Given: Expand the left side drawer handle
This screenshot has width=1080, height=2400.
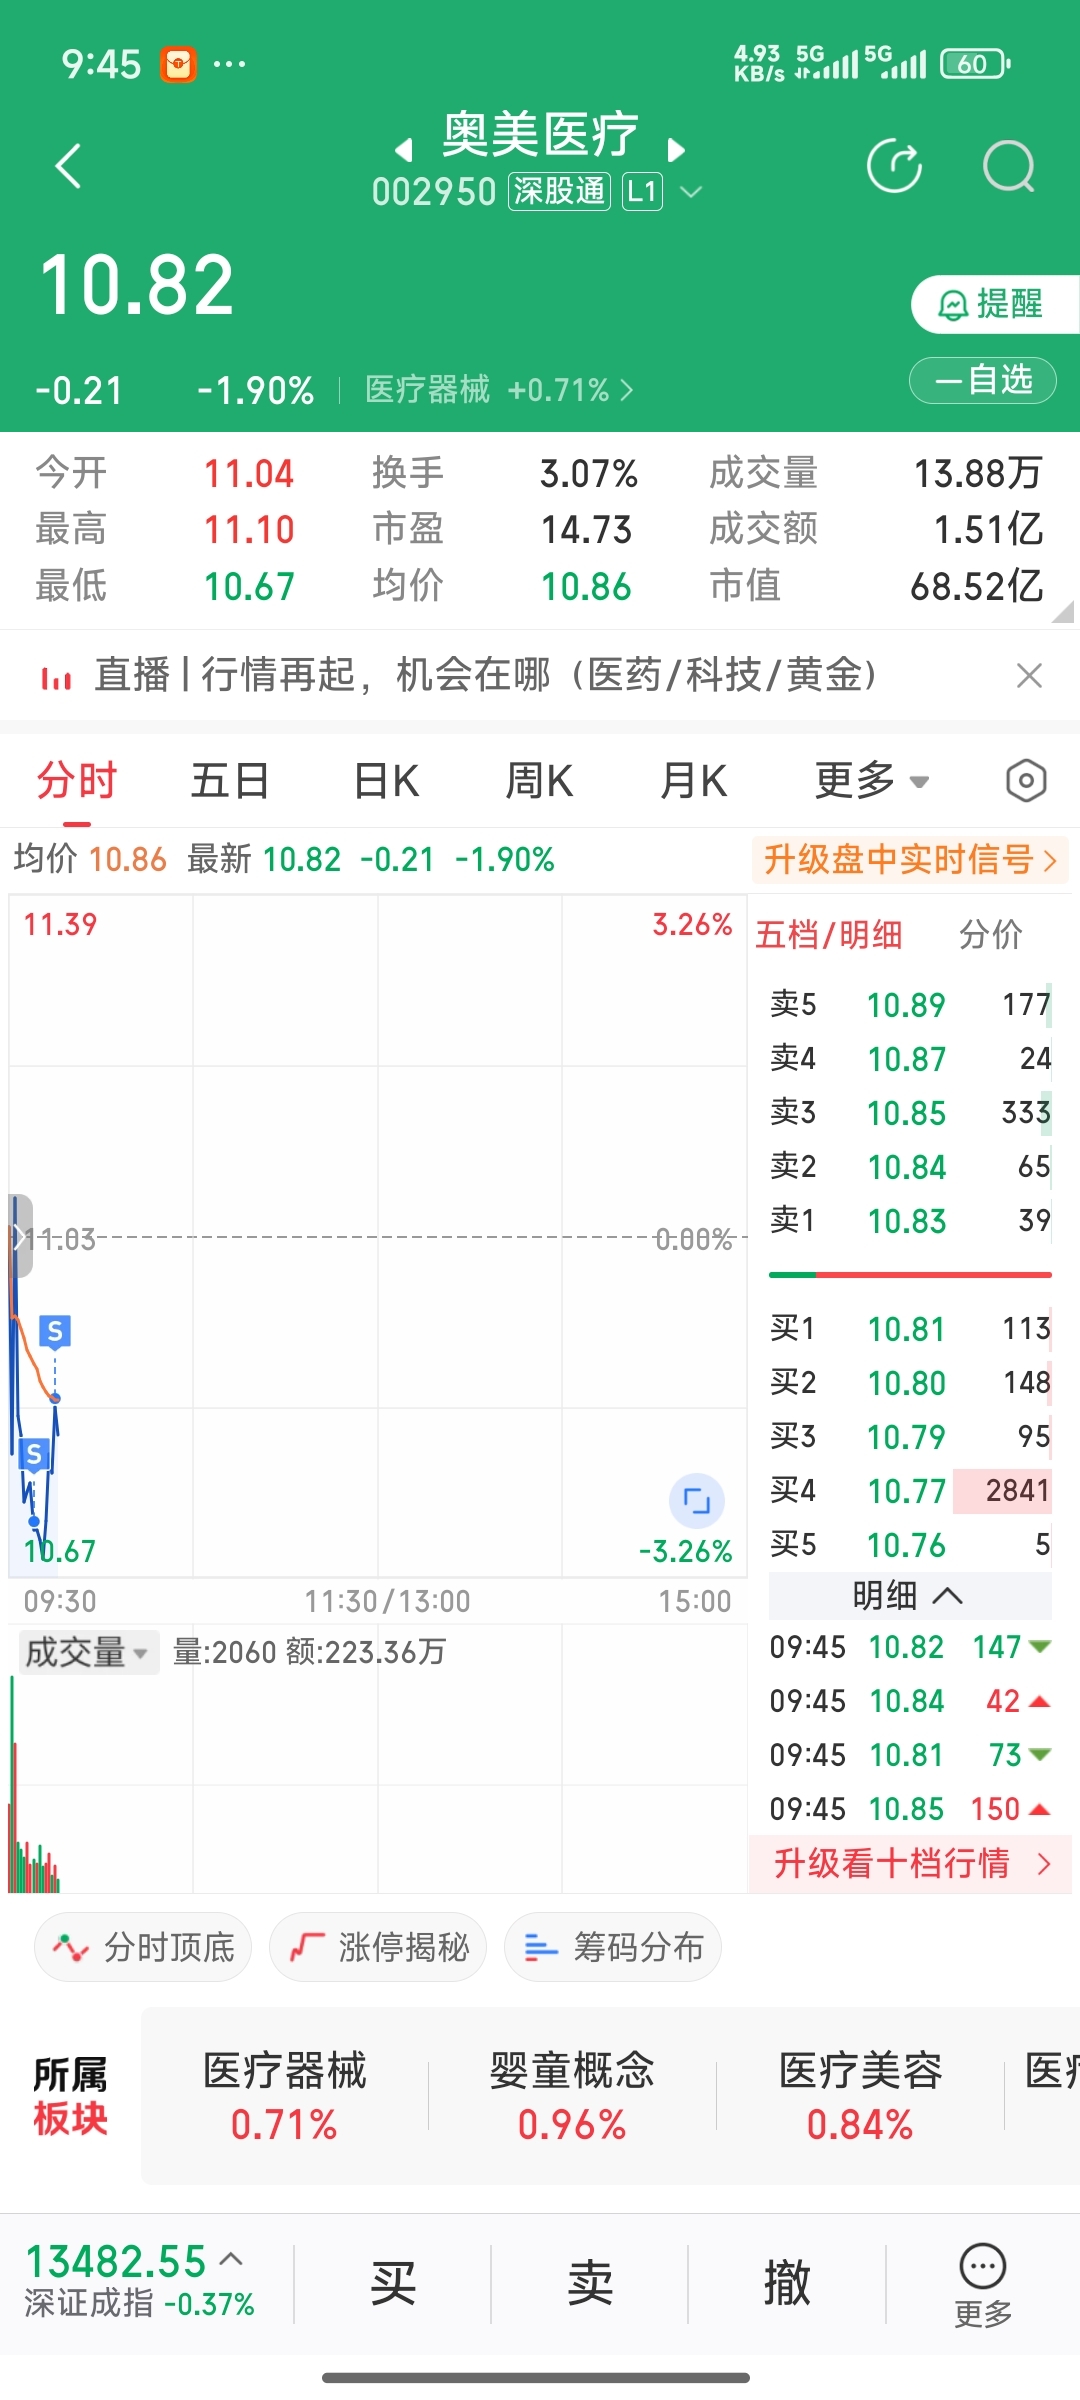Looking at the screenshot, I should click(x=20, y=1236).
